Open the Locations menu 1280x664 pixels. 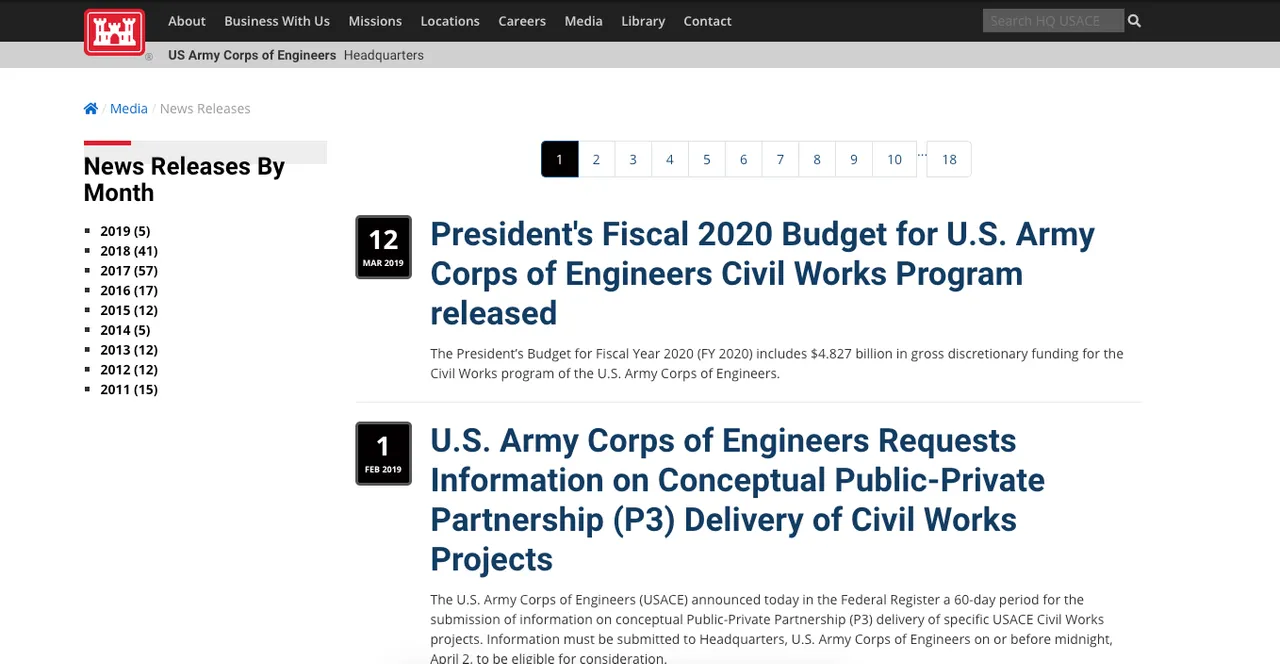[x=450, y=21]
